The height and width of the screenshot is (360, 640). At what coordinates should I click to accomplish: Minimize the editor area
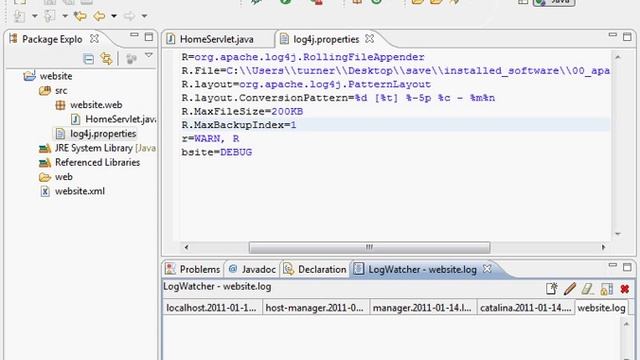point(613,35)
